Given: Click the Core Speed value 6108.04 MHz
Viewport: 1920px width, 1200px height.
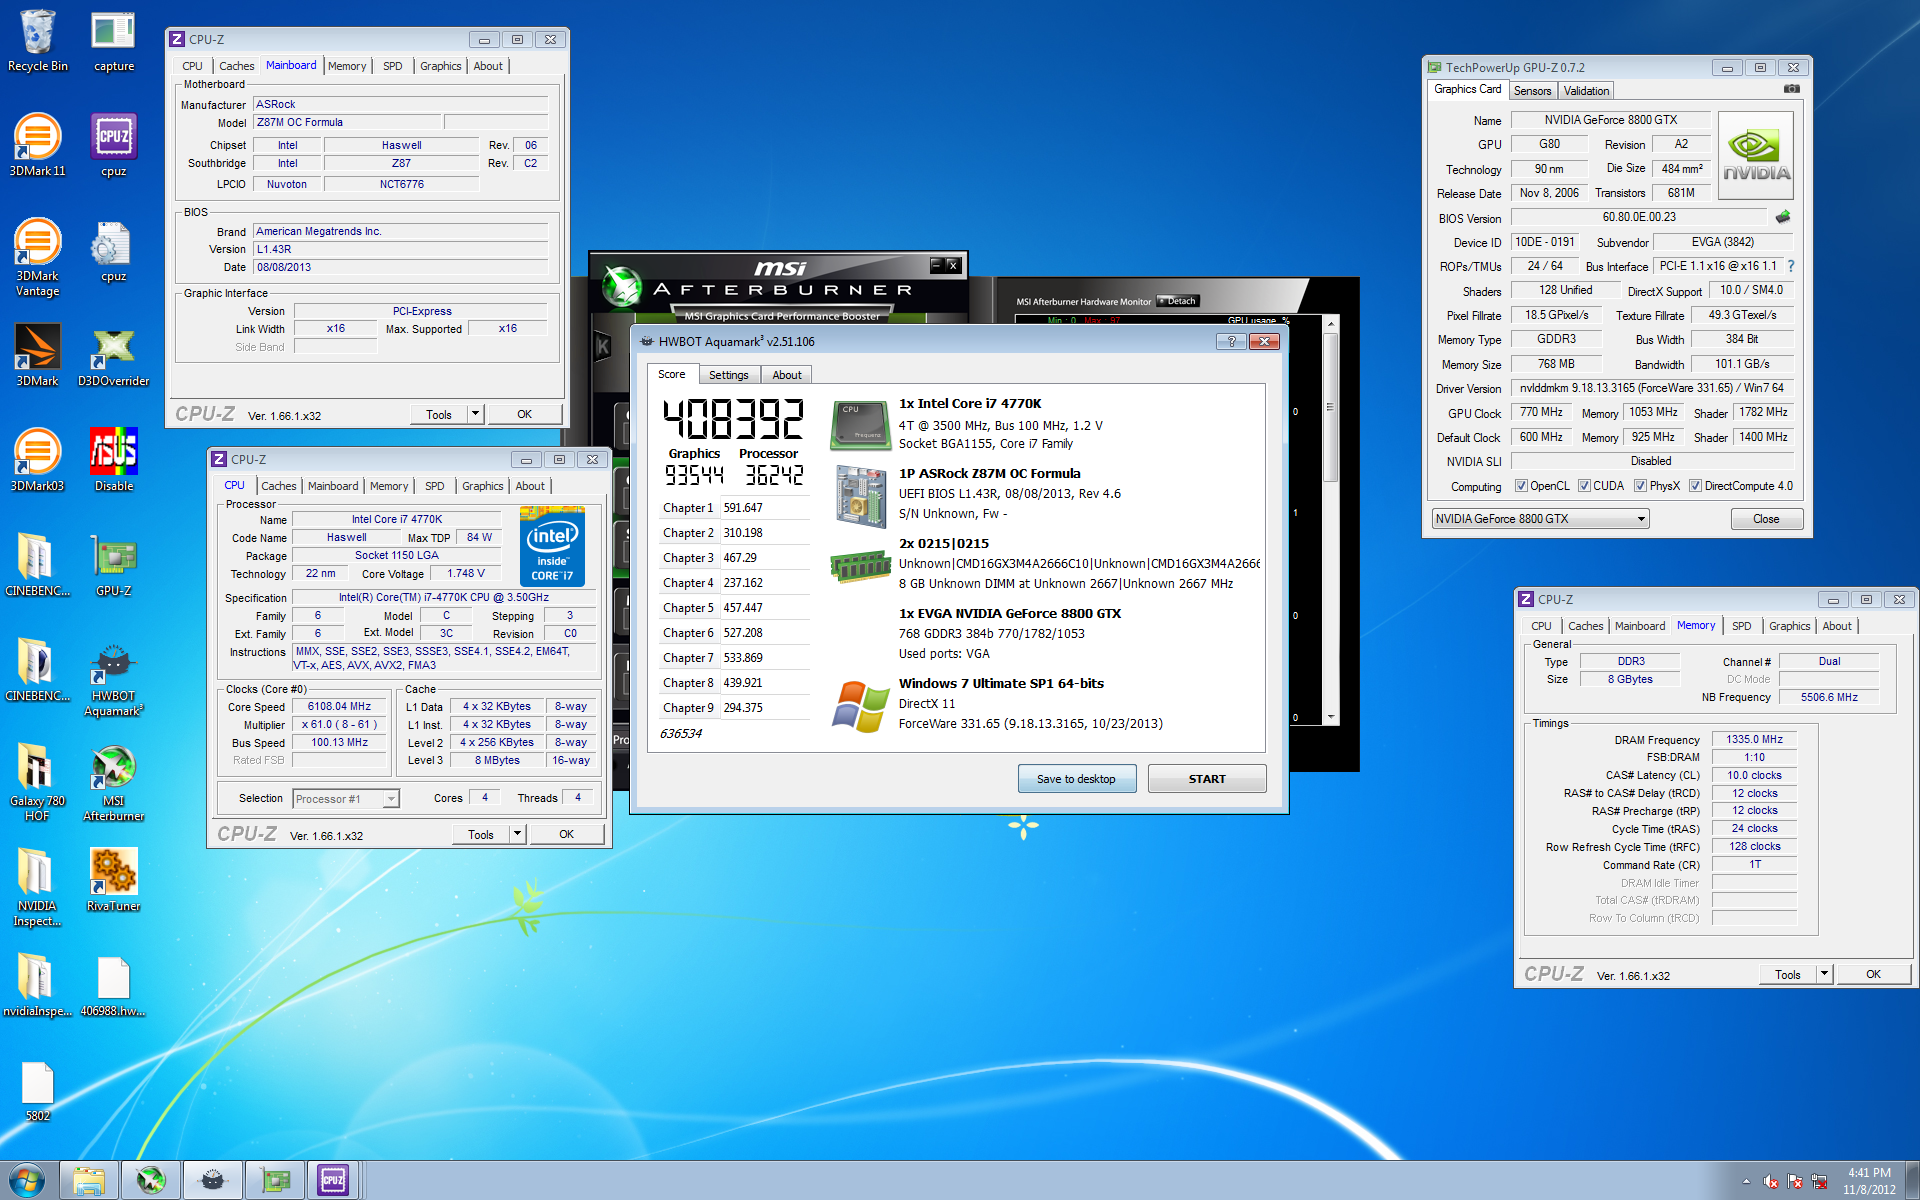Looking at the screenshot, I should pyautogui.click(x=339, y=706).
